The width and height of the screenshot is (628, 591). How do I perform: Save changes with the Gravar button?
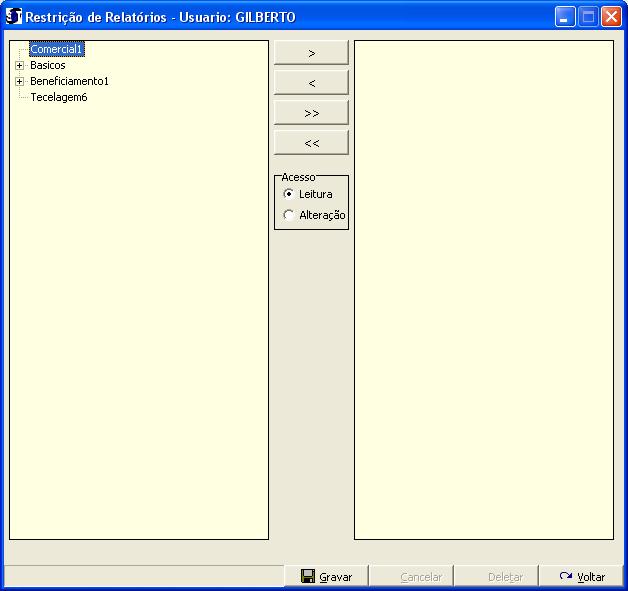pos(327,576)
